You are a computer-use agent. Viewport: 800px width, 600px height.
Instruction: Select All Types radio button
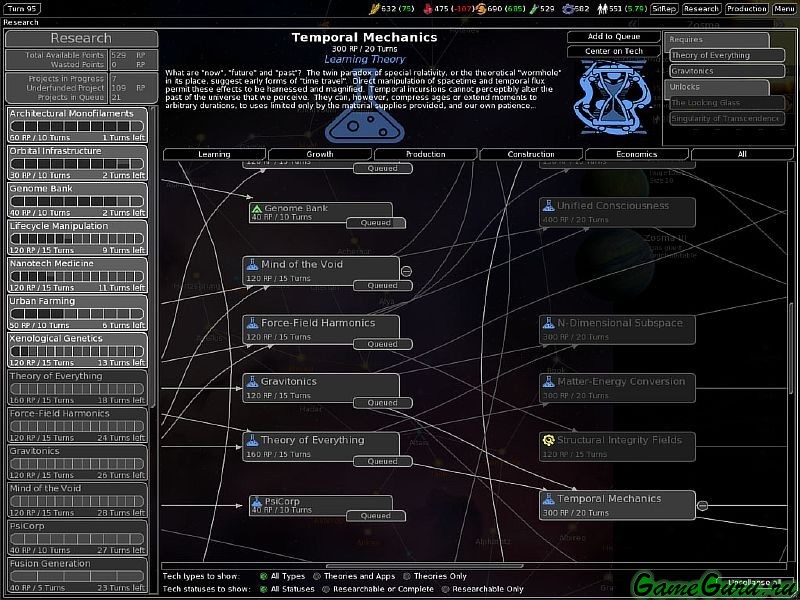coord(263,576)
